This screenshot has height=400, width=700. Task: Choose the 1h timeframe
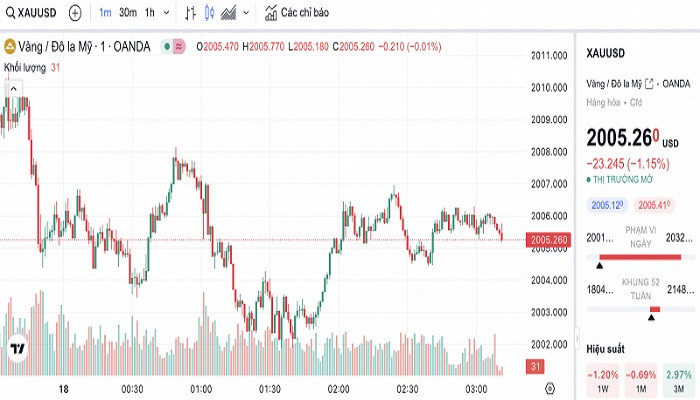point(149,13)
